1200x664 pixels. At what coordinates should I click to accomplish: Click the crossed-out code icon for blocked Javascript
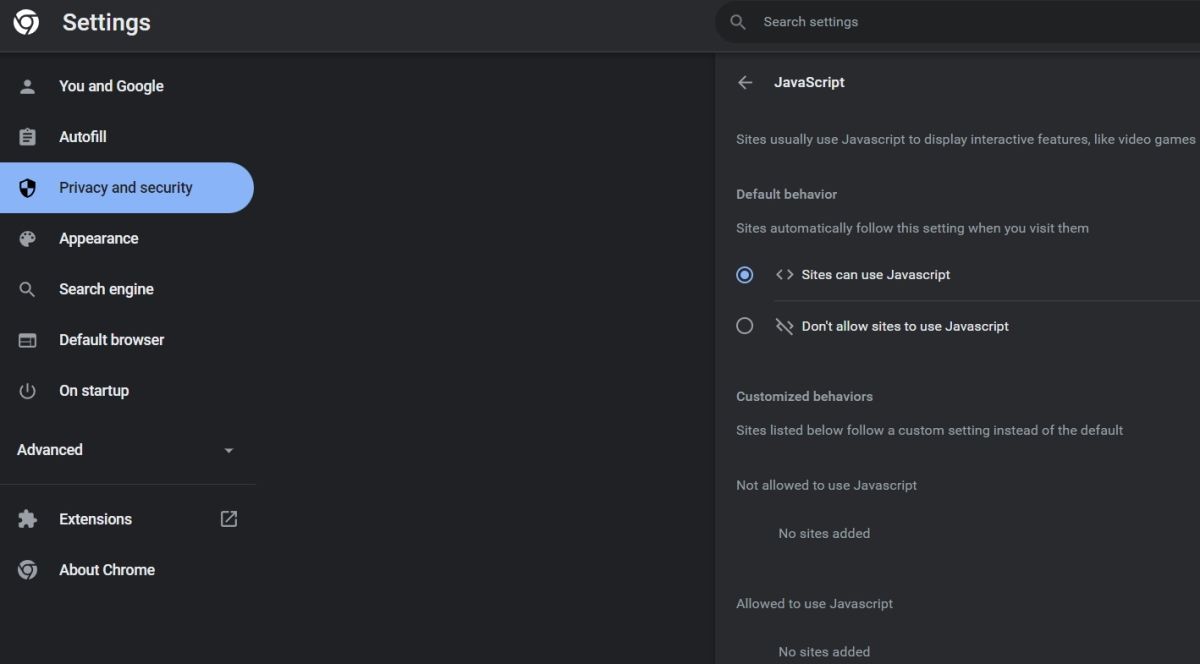tap(785, 326)
